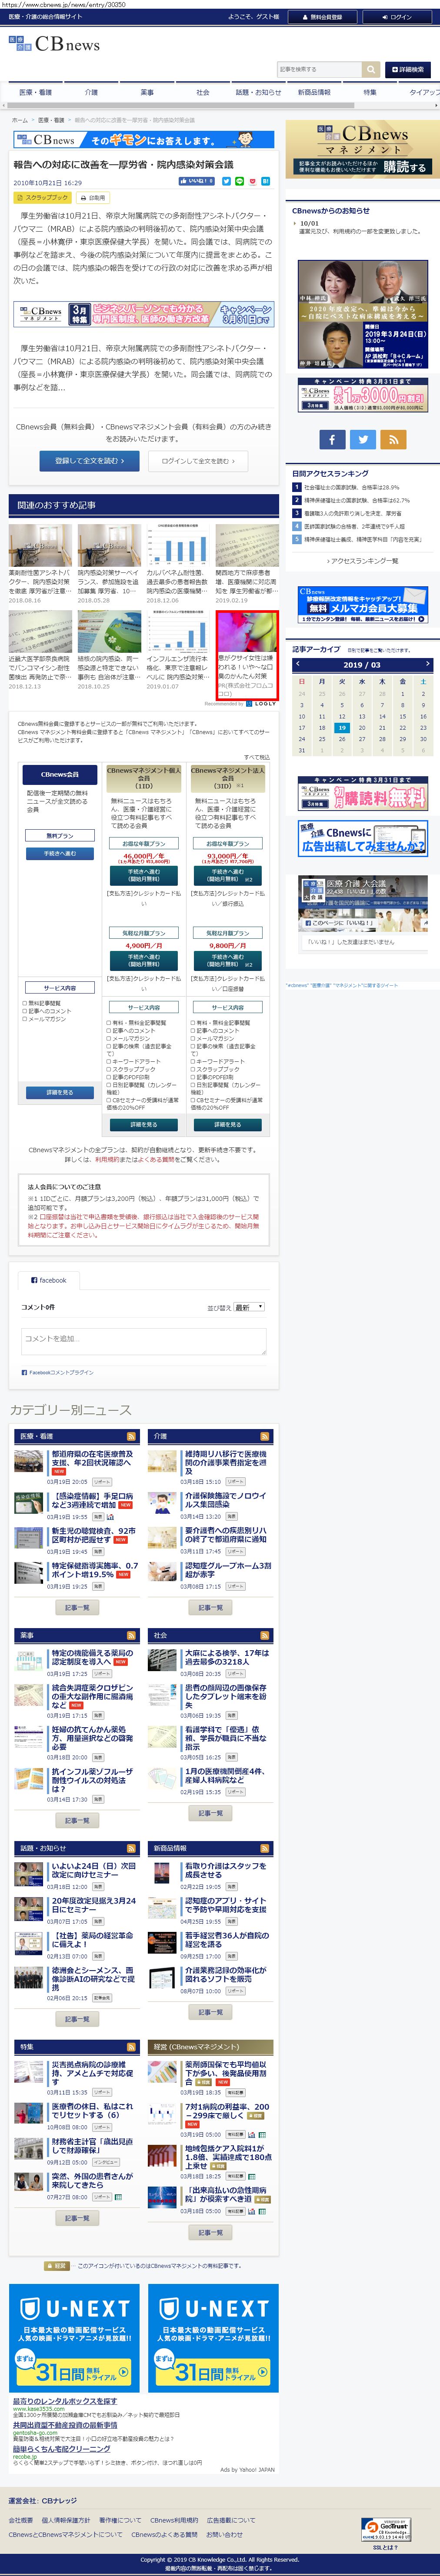Select the facebook comments tab
The image size is (440, 2576).
tap(49, 1280)
